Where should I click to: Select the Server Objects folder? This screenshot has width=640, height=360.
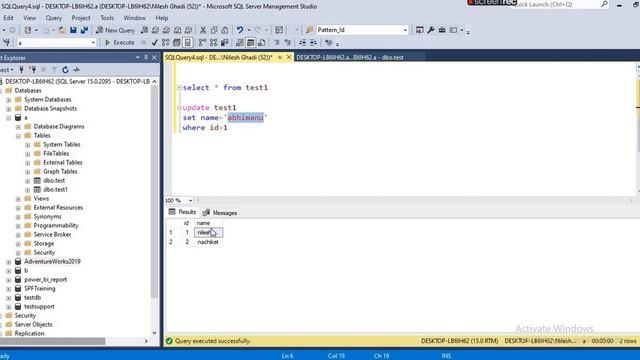tap(33, 324)
